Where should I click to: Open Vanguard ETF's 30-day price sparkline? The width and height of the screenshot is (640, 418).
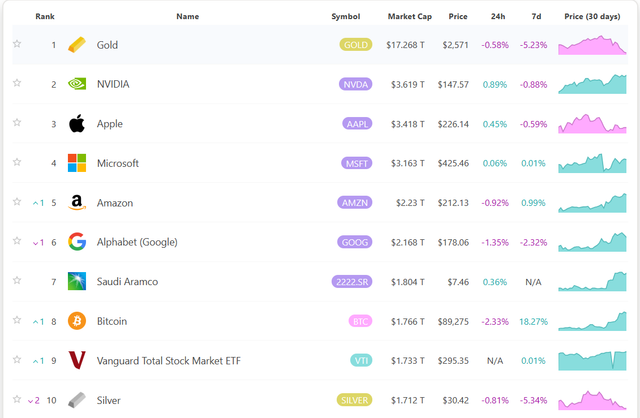coord(592,361)
